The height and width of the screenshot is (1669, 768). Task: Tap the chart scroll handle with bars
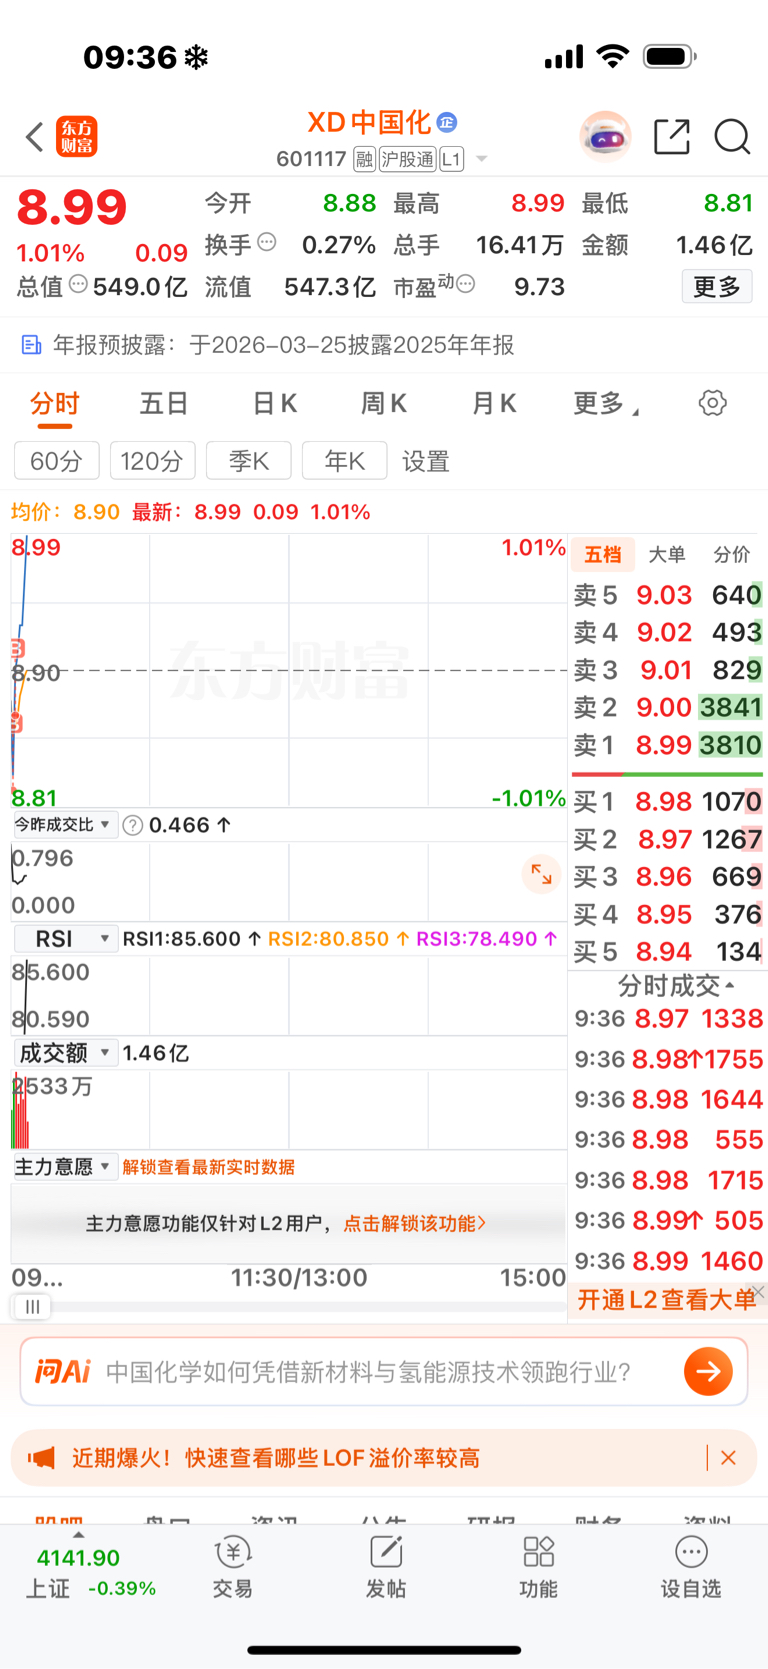tap(32, 1306)
